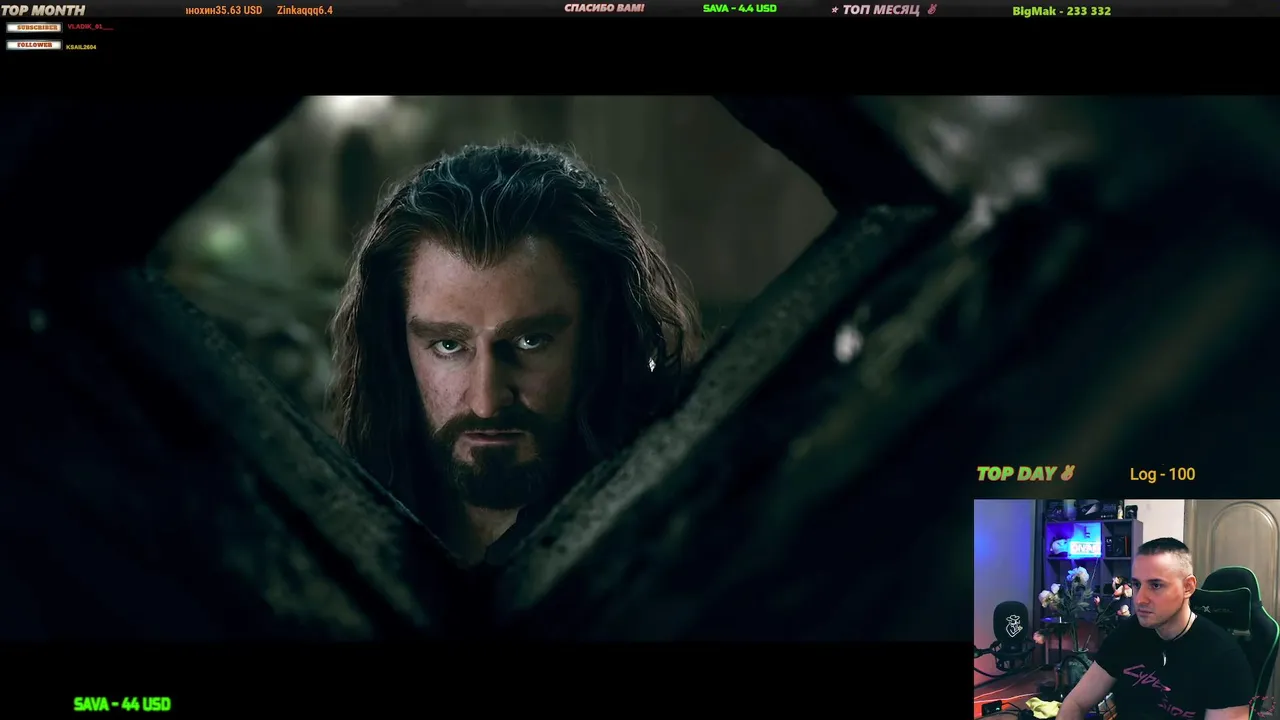Click the TOP MONTH label
The height and width of the screenshot is (720, 1280).
43,10
